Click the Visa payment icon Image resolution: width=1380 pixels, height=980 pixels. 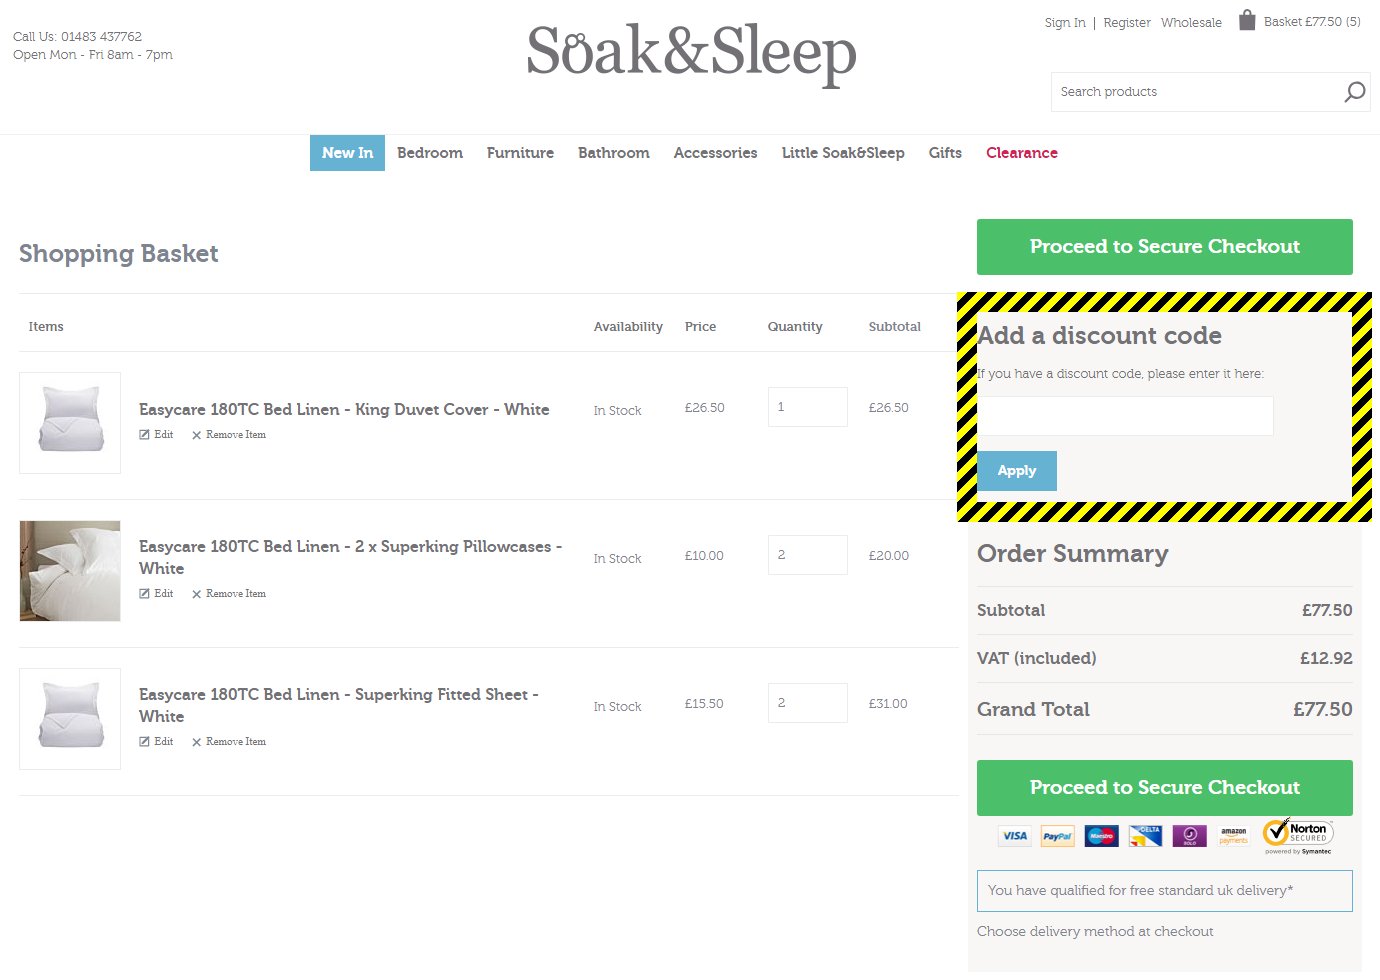tap(1014, 836)
